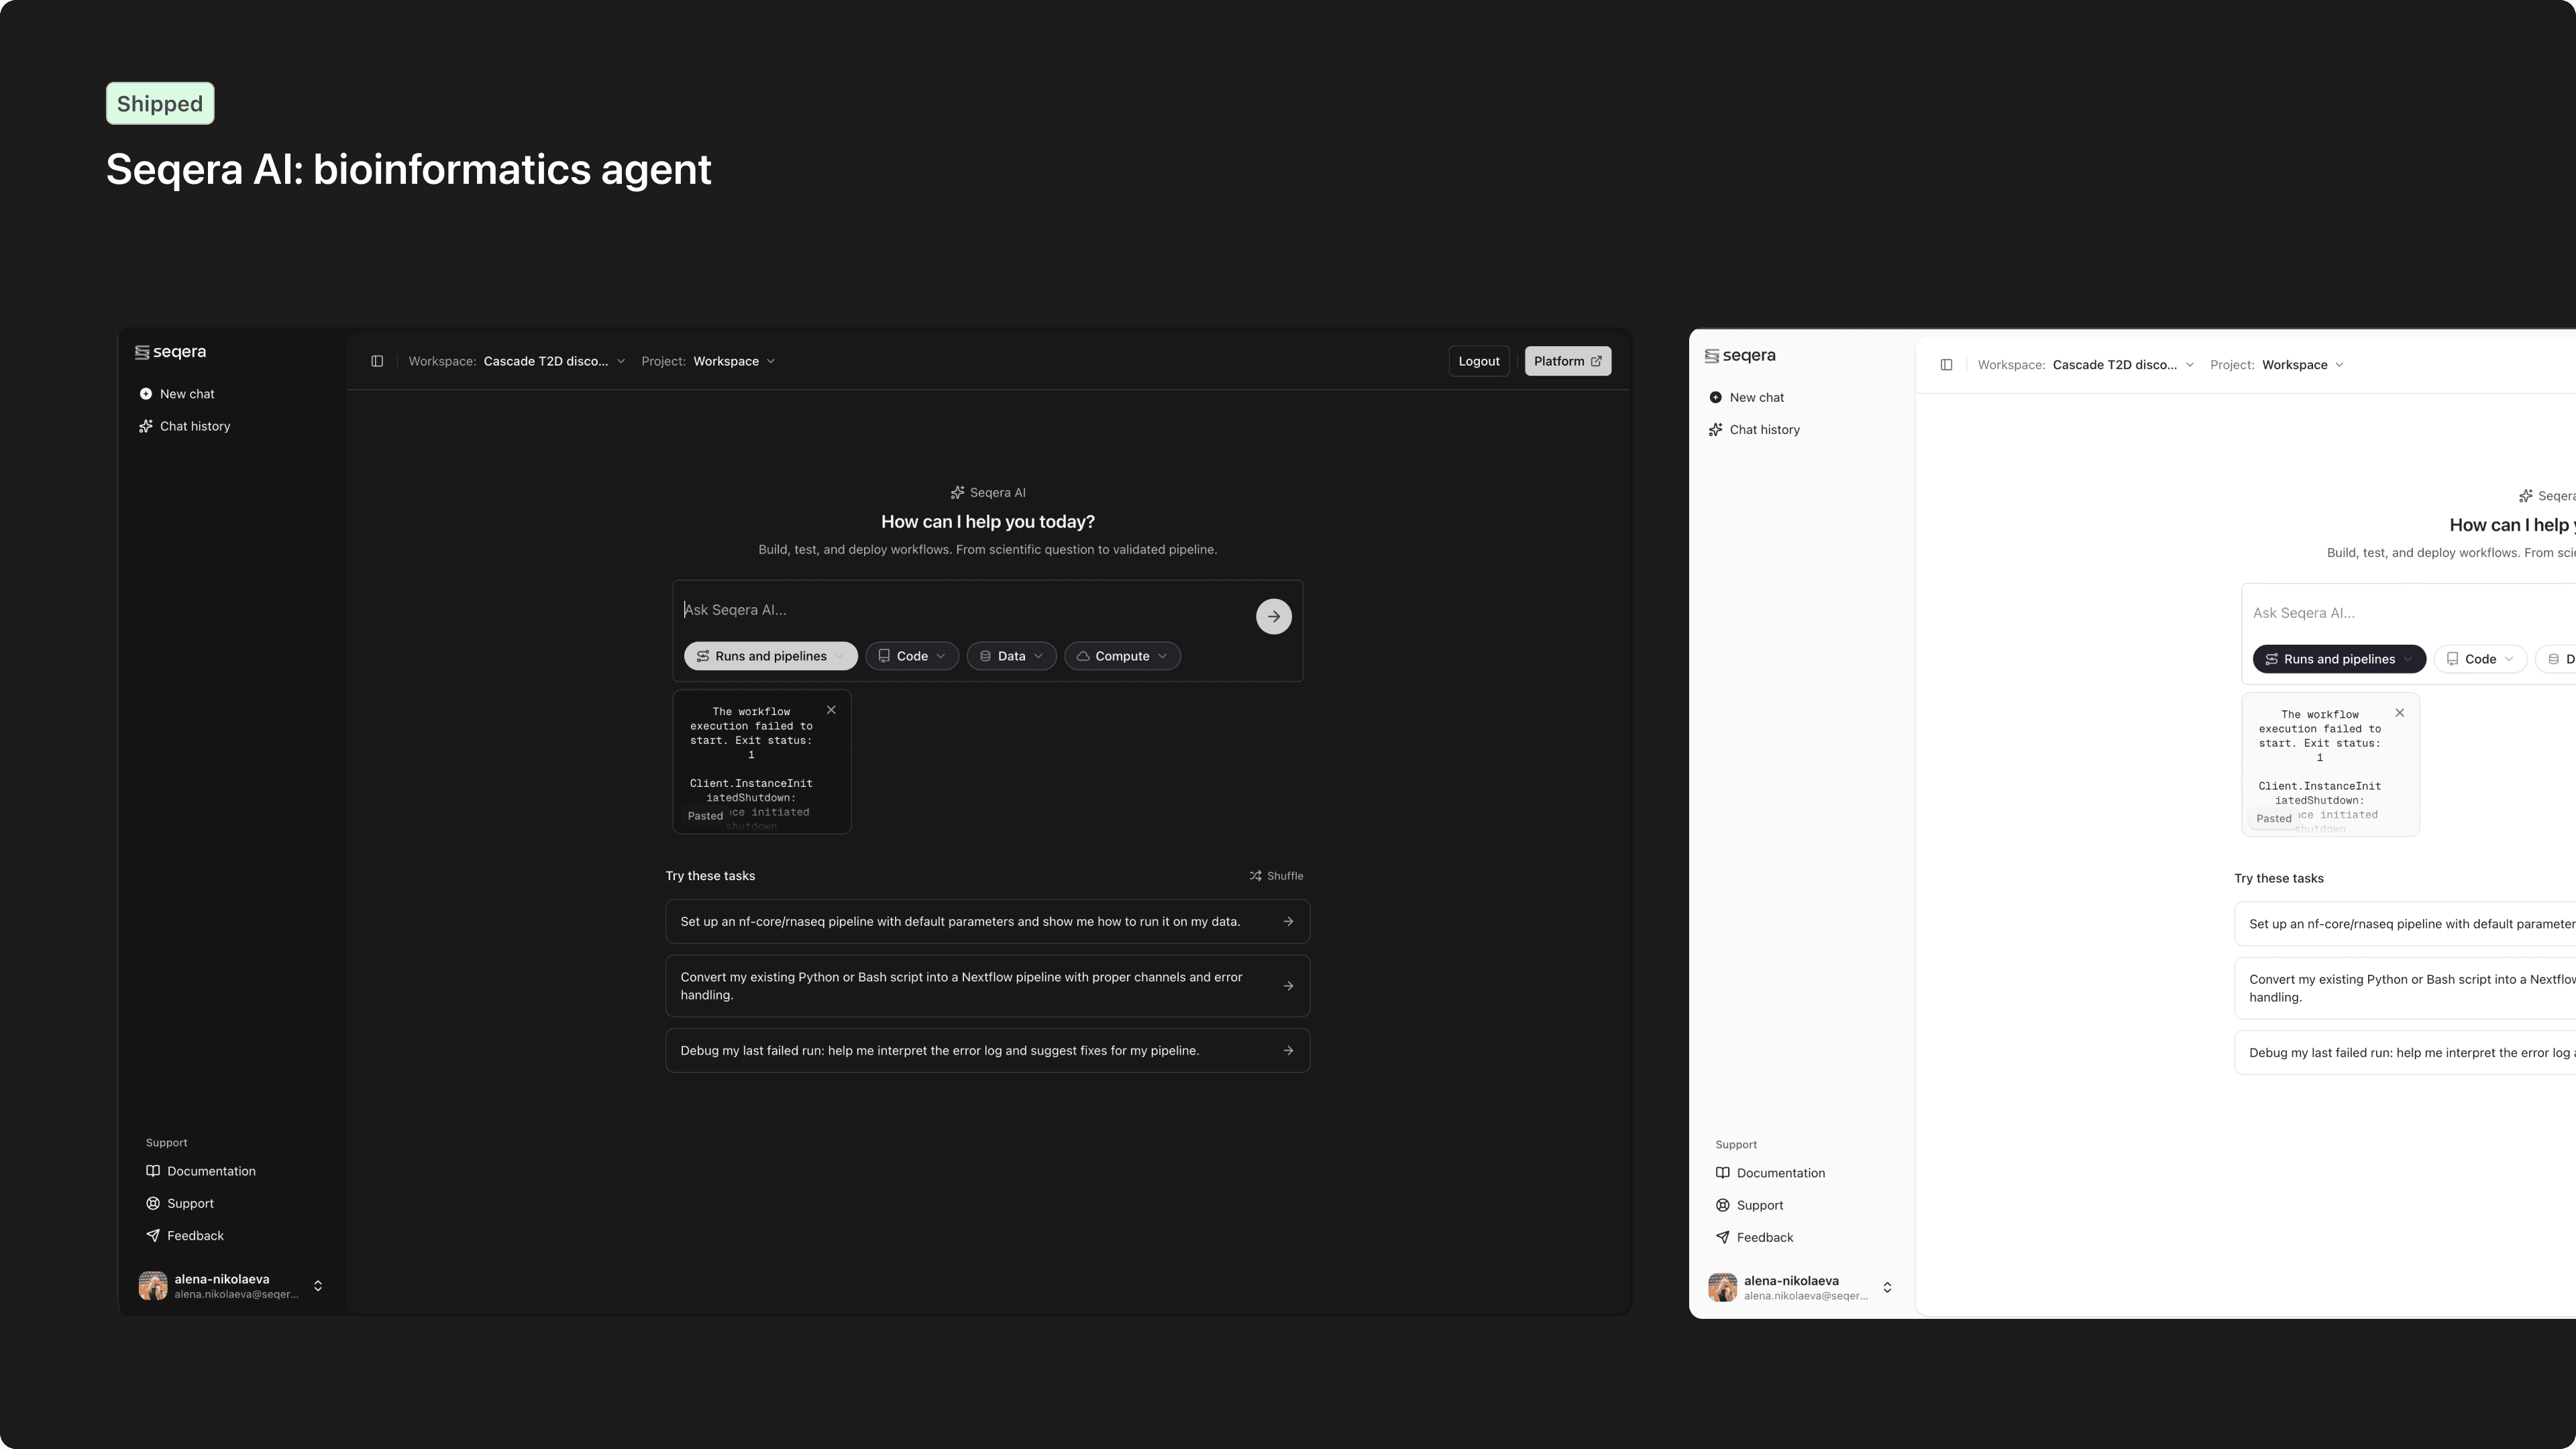Open Feedback link in light window
The image size is (2576, 1449).
point(1755,1238)
